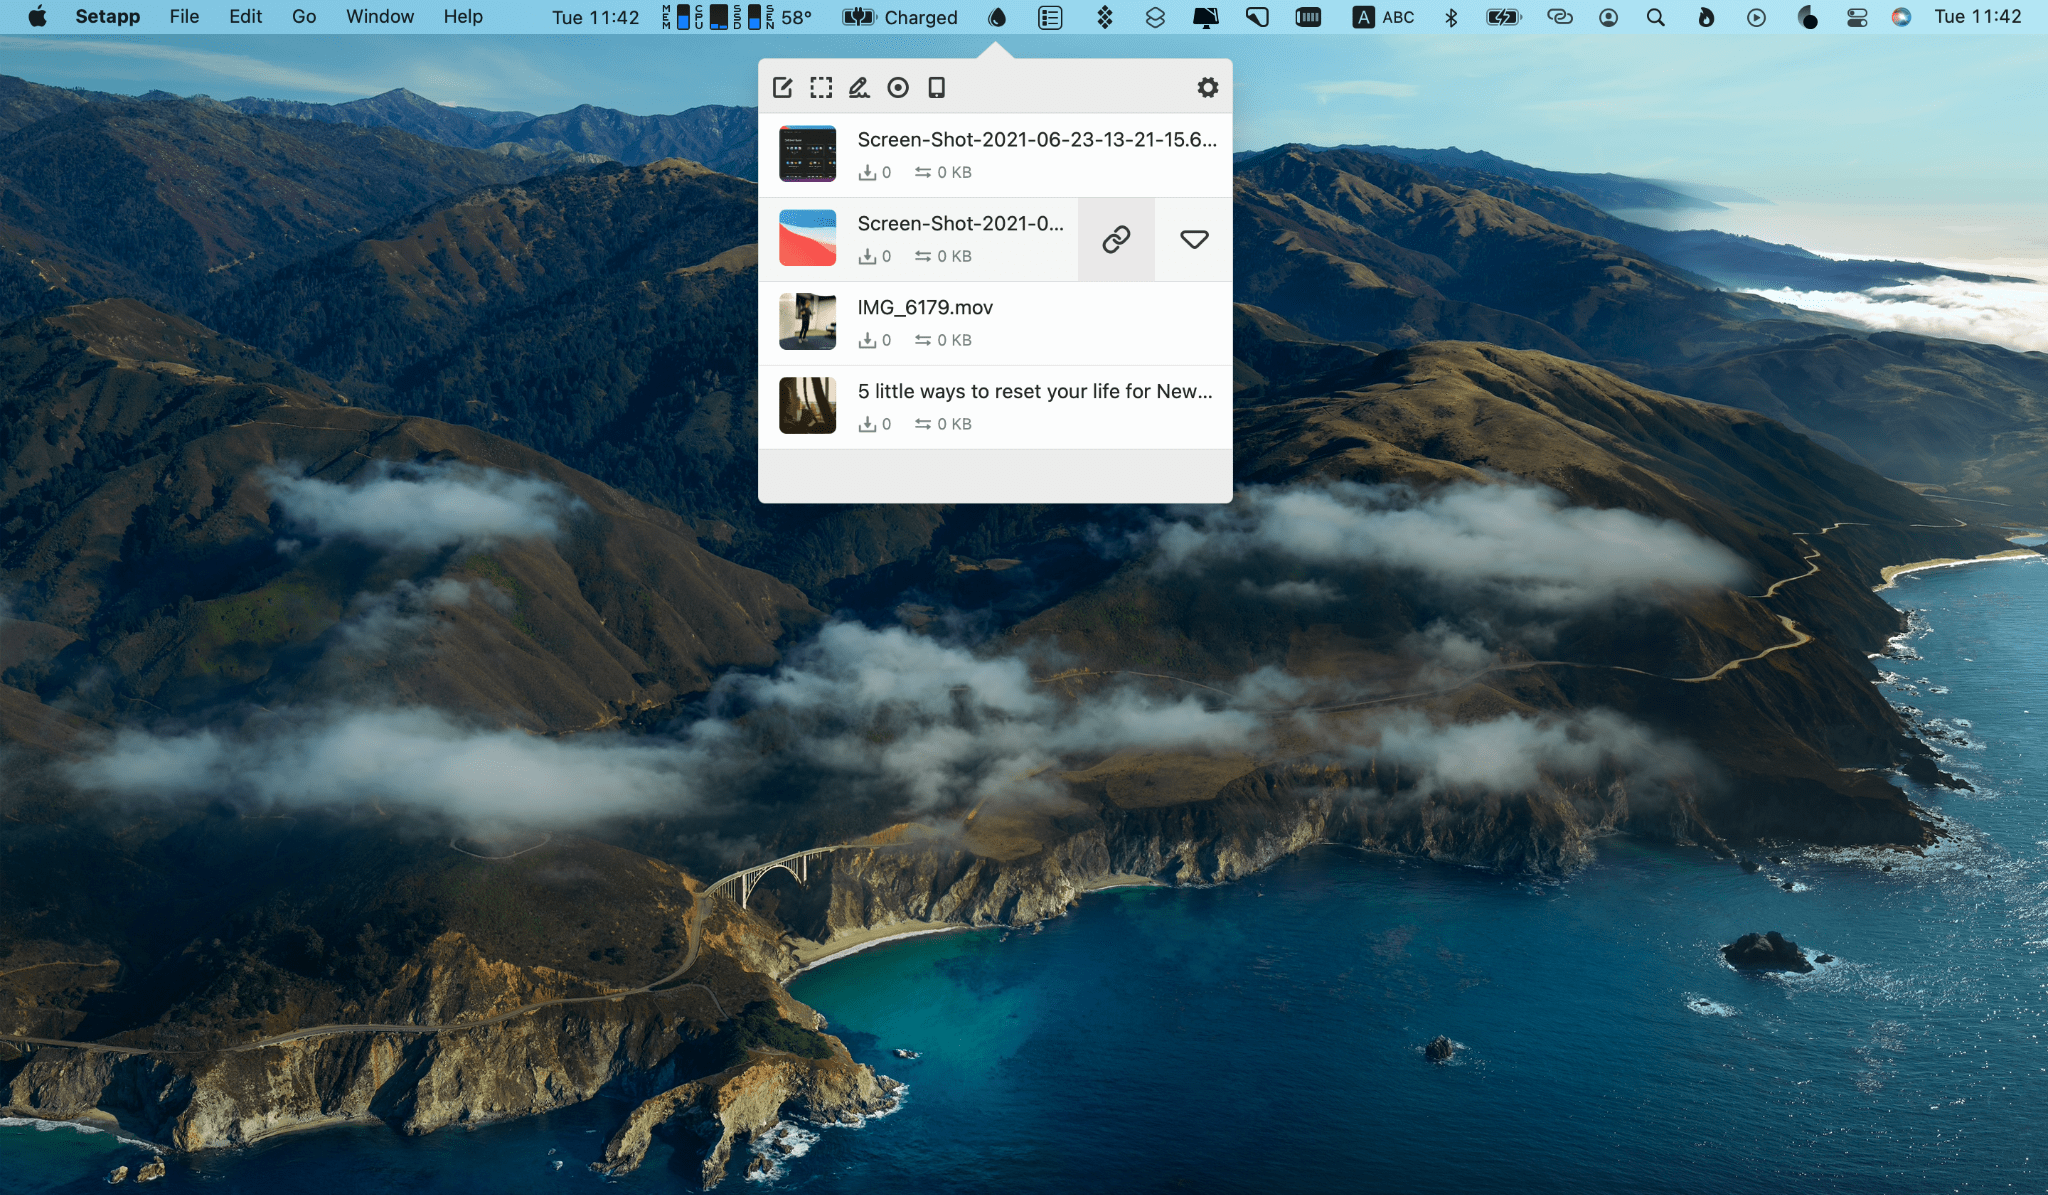Open the Go menu
2048x1195 pixels.
[x=304, y=17]
